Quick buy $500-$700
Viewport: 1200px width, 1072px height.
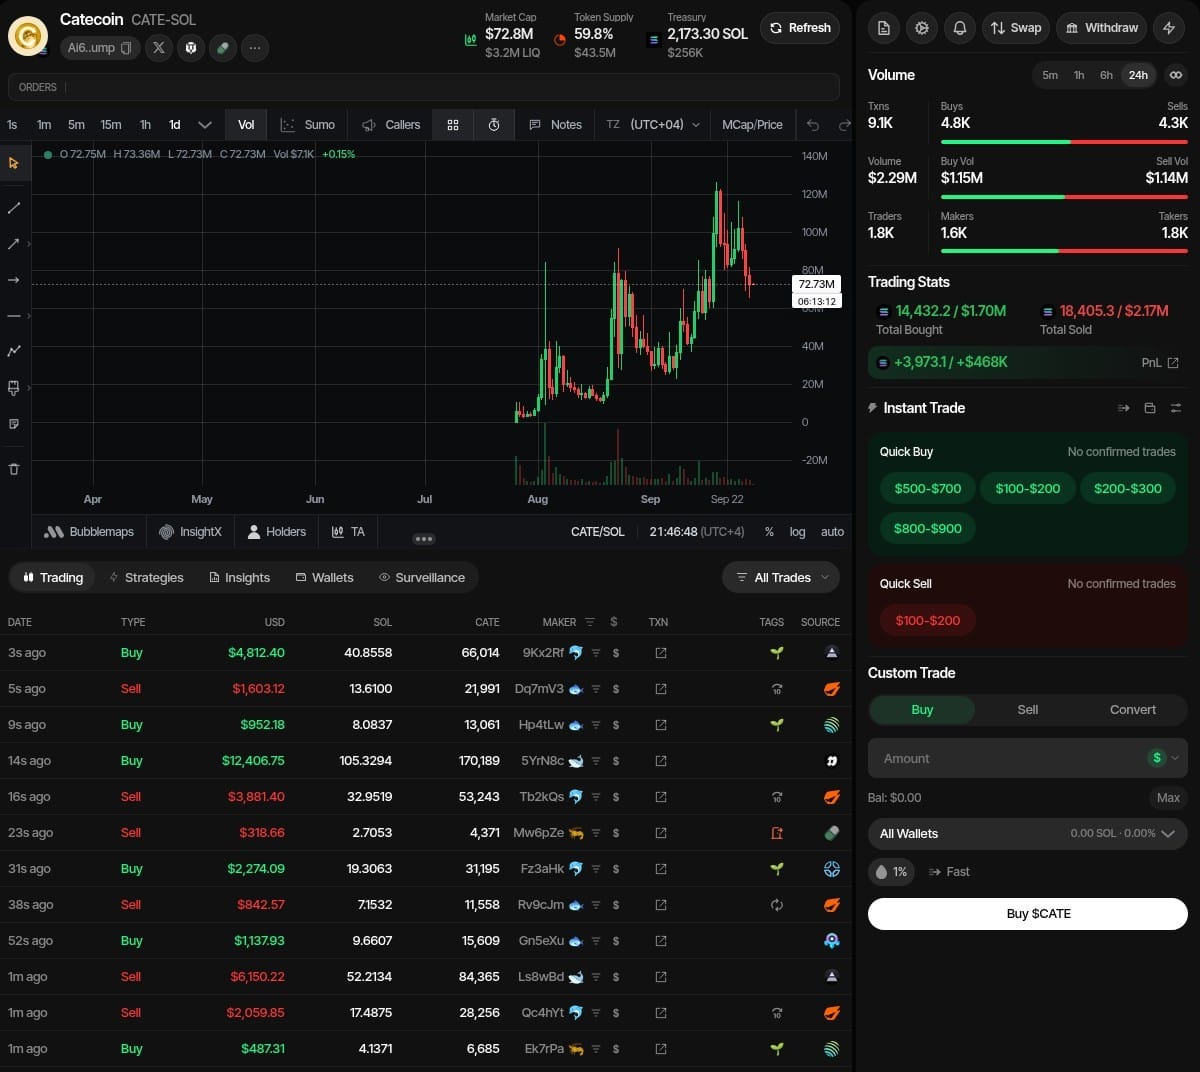pos(927,489)
